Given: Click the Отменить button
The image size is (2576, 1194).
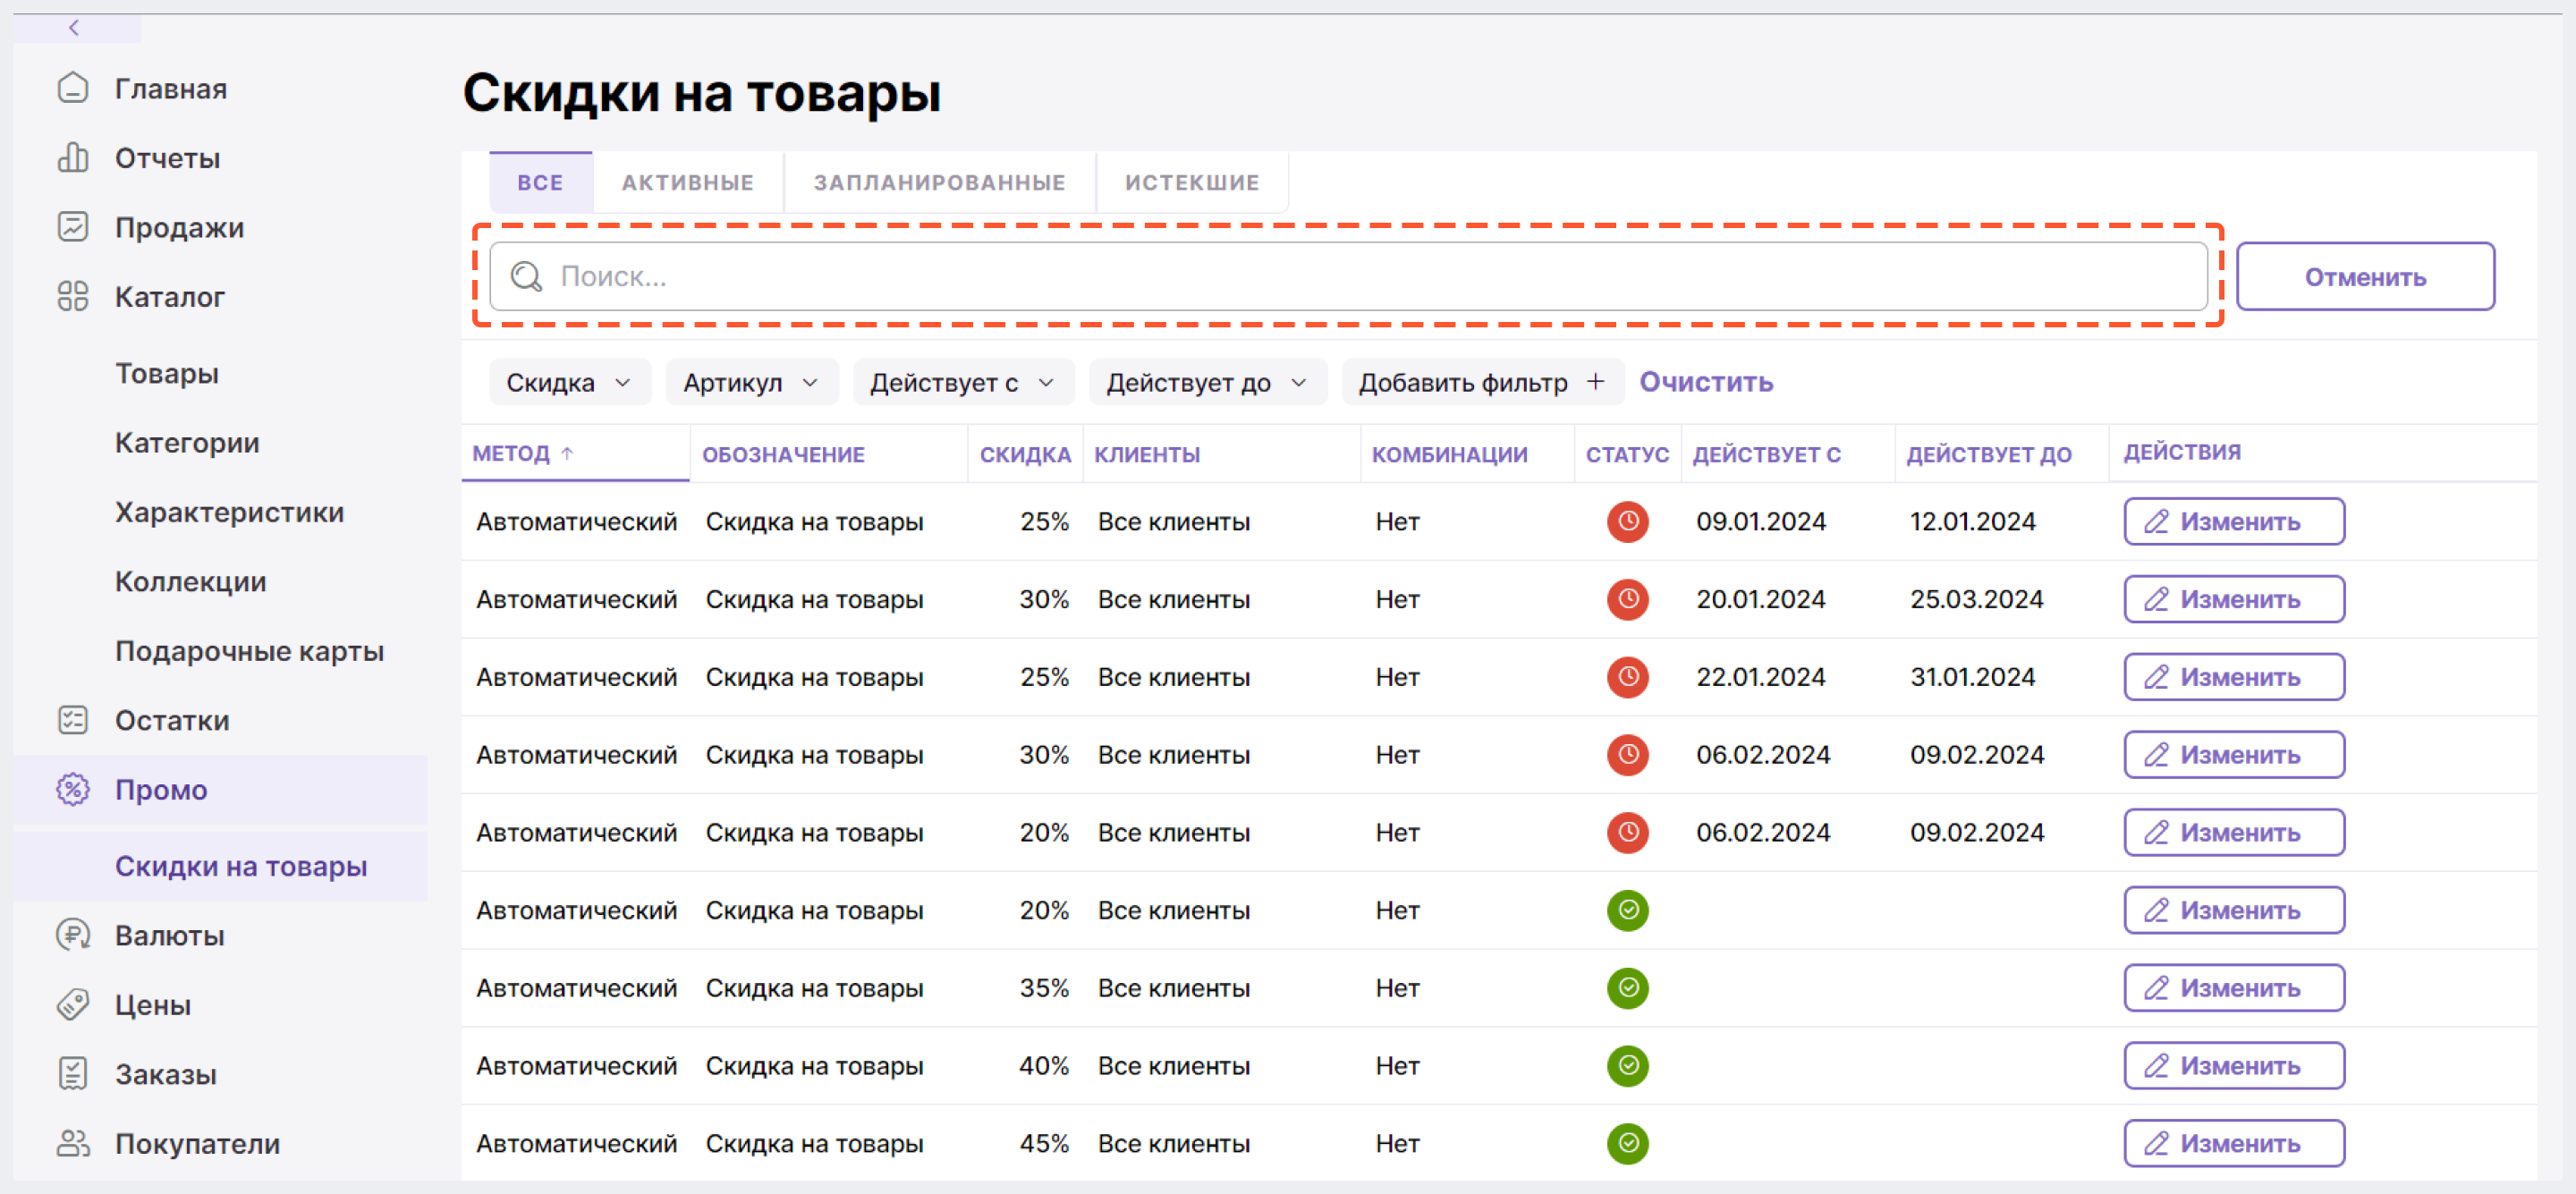Looking at the screenshot, I should 2365,276.
